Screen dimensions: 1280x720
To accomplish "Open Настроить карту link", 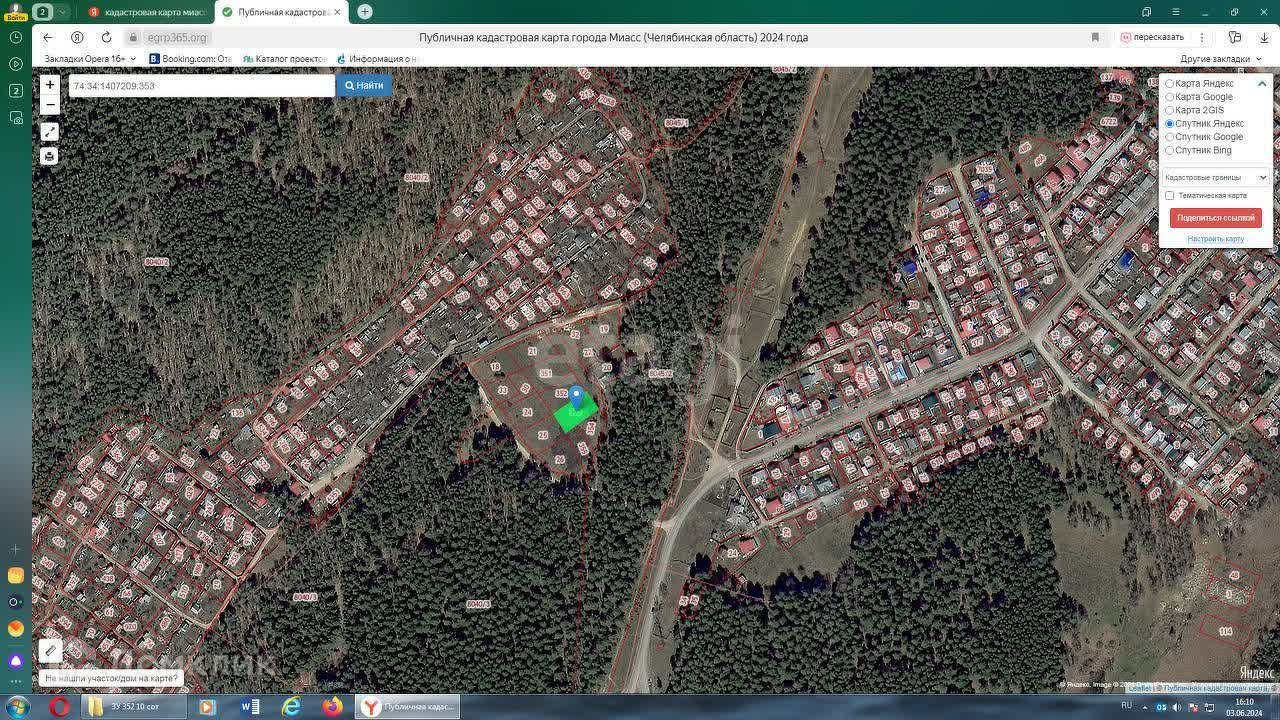I will pyautogui.click(x=1215, y=239).
